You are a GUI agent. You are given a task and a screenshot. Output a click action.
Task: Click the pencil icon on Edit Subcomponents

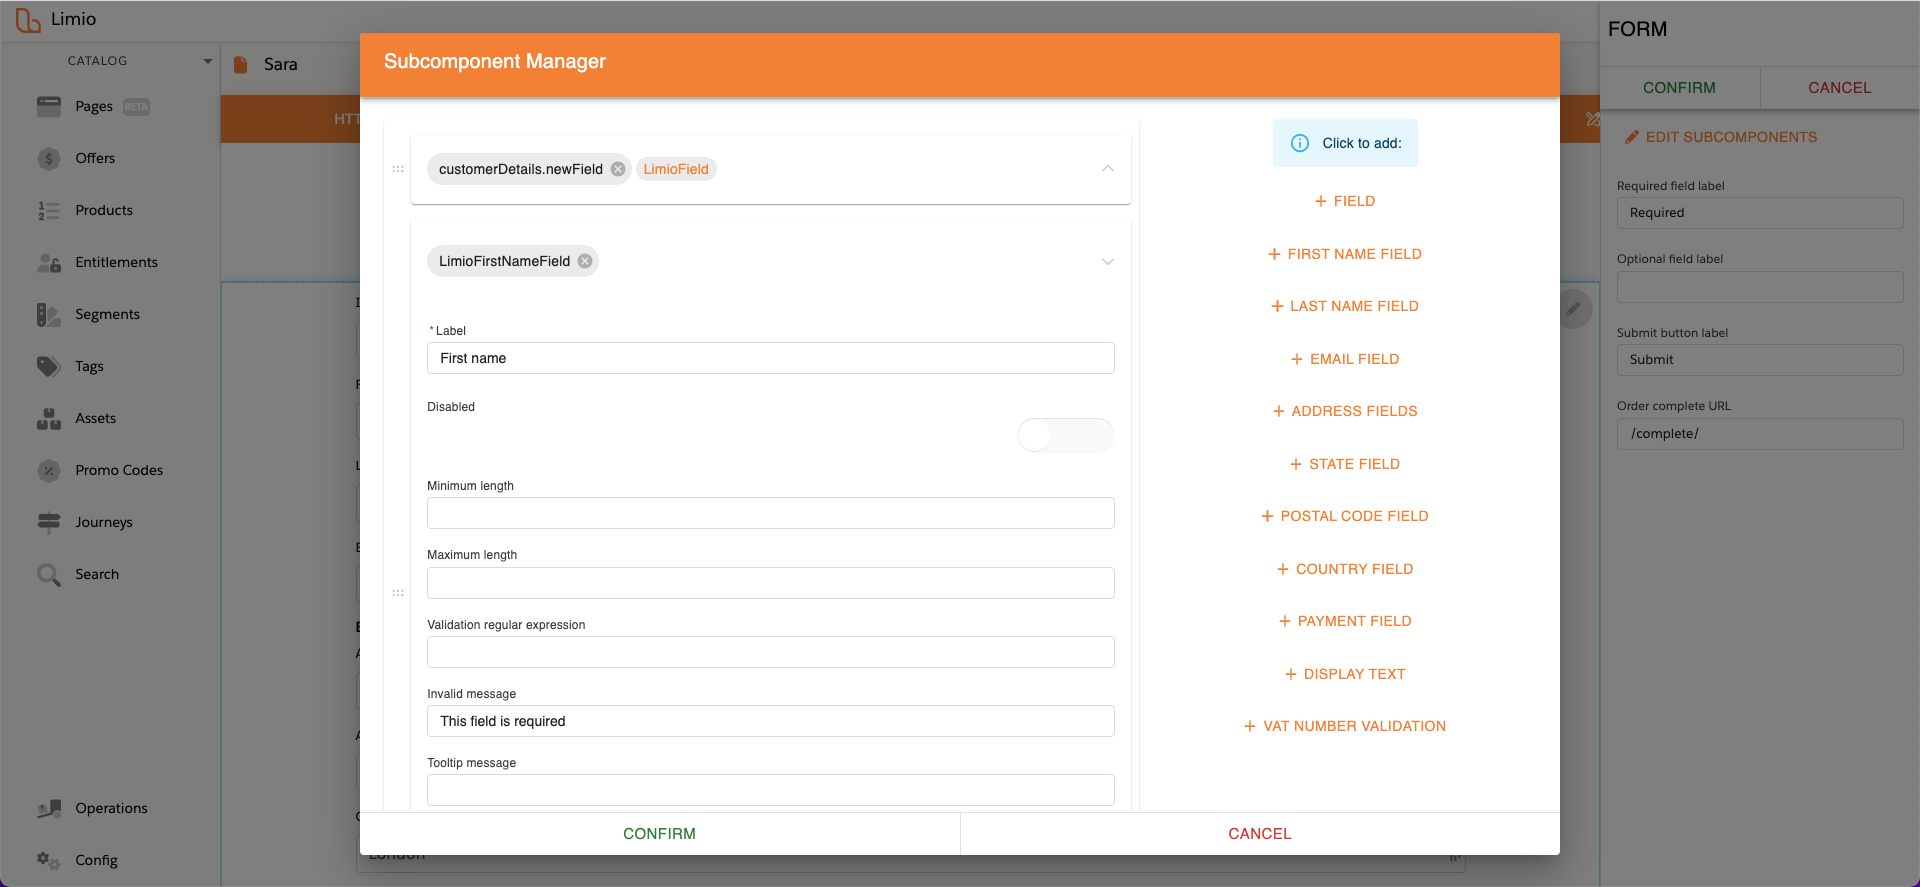coord(1632,137)
